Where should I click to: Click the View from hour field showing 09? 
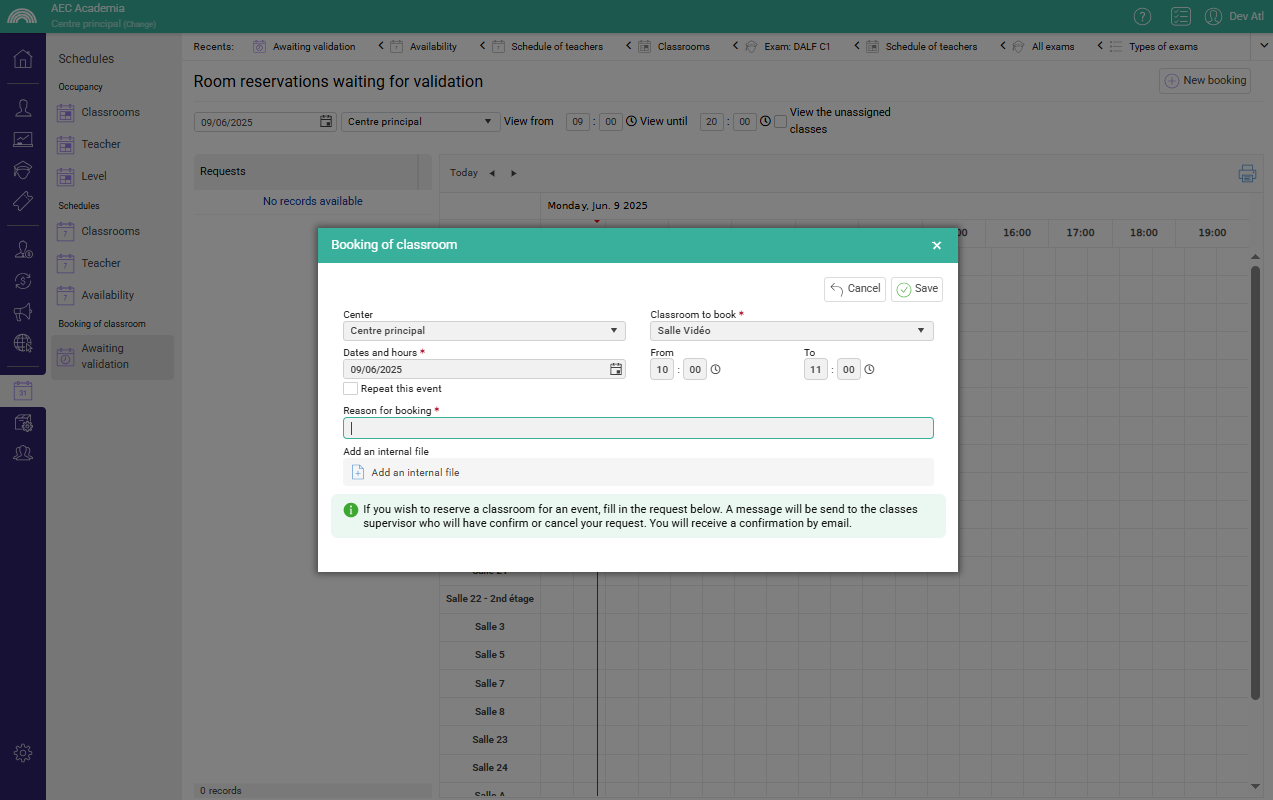pos(578,121)
